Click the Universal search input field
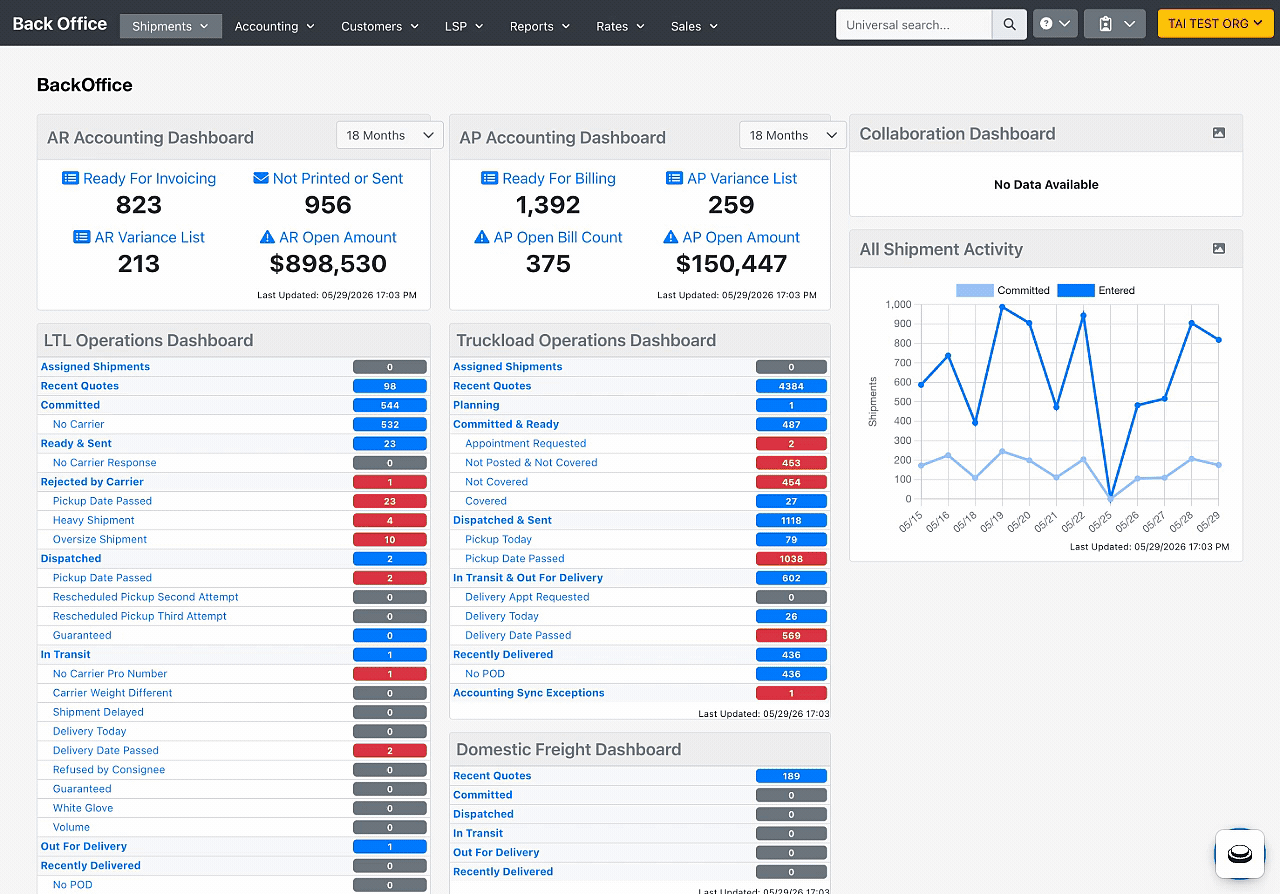This screenshot has height=894, width=1280. 914,24
